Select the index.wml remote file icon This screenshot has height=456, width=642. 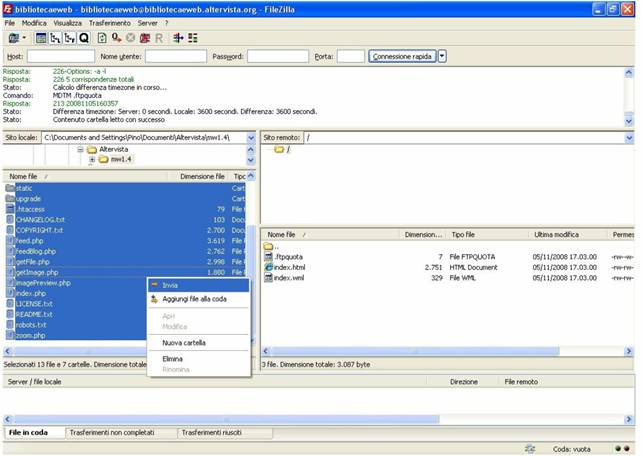[x=268, y=278]
